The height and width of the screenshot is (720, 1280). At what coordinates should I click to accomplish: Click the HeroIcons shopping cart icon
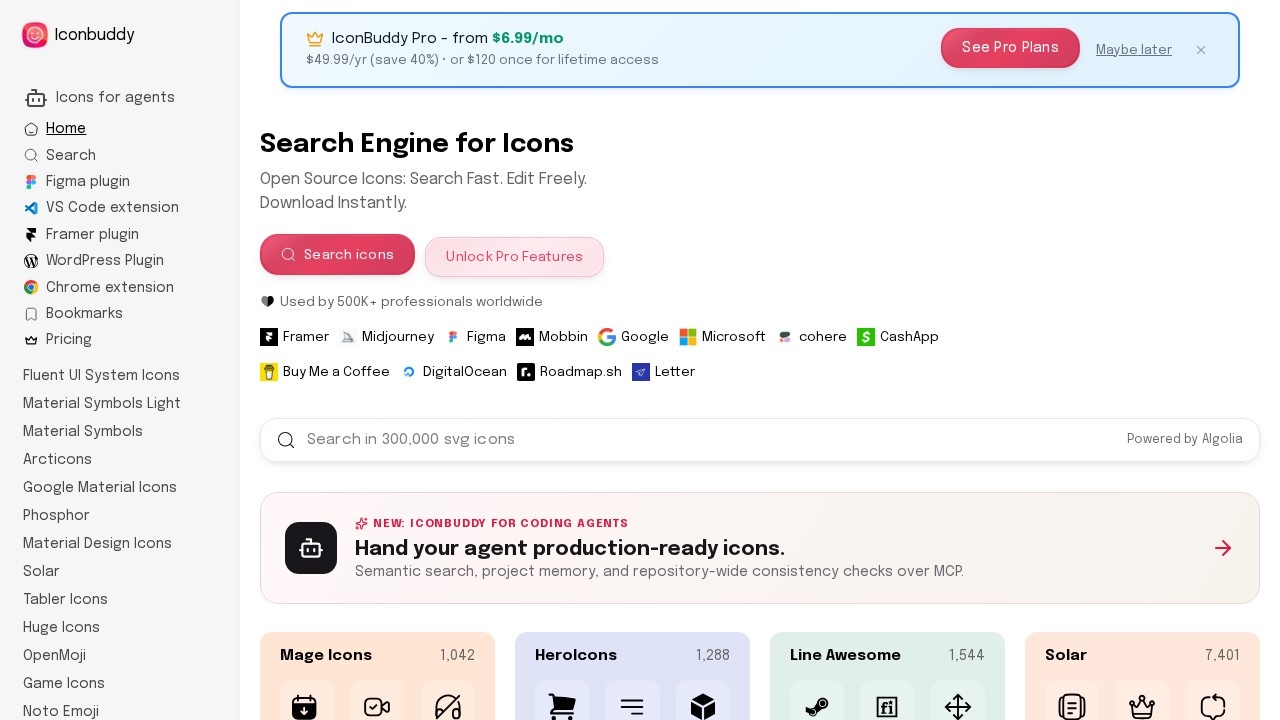562,707
